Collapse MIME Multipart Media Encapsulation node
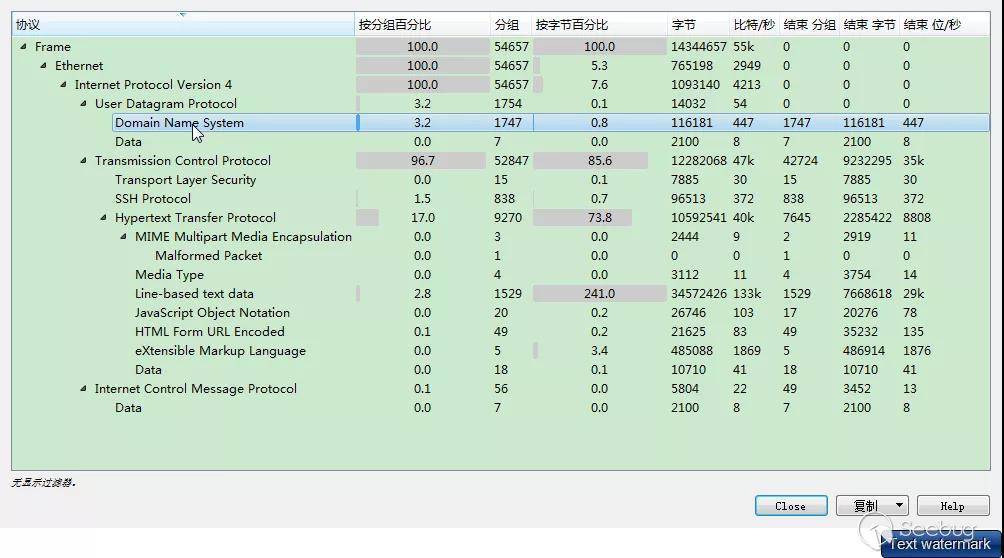The height and width of the screenshot is (558, 1004). [x=124, y=236]
